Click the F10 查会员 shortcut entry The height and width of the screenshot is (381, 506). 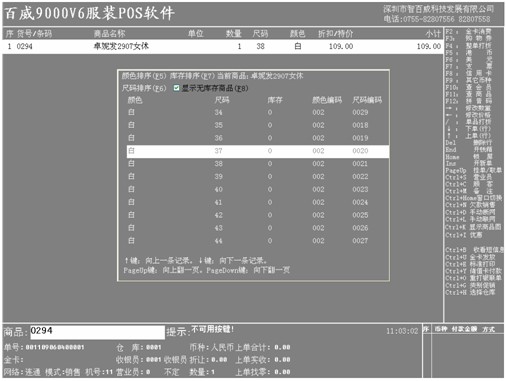coord(469,87)
